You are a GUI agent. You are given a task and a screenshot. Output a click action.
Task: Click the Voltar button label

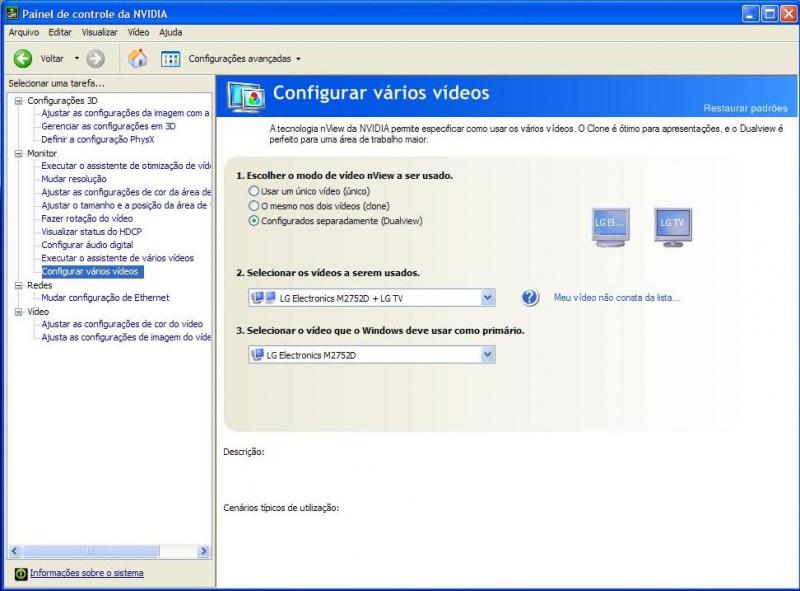click(52, 59)
